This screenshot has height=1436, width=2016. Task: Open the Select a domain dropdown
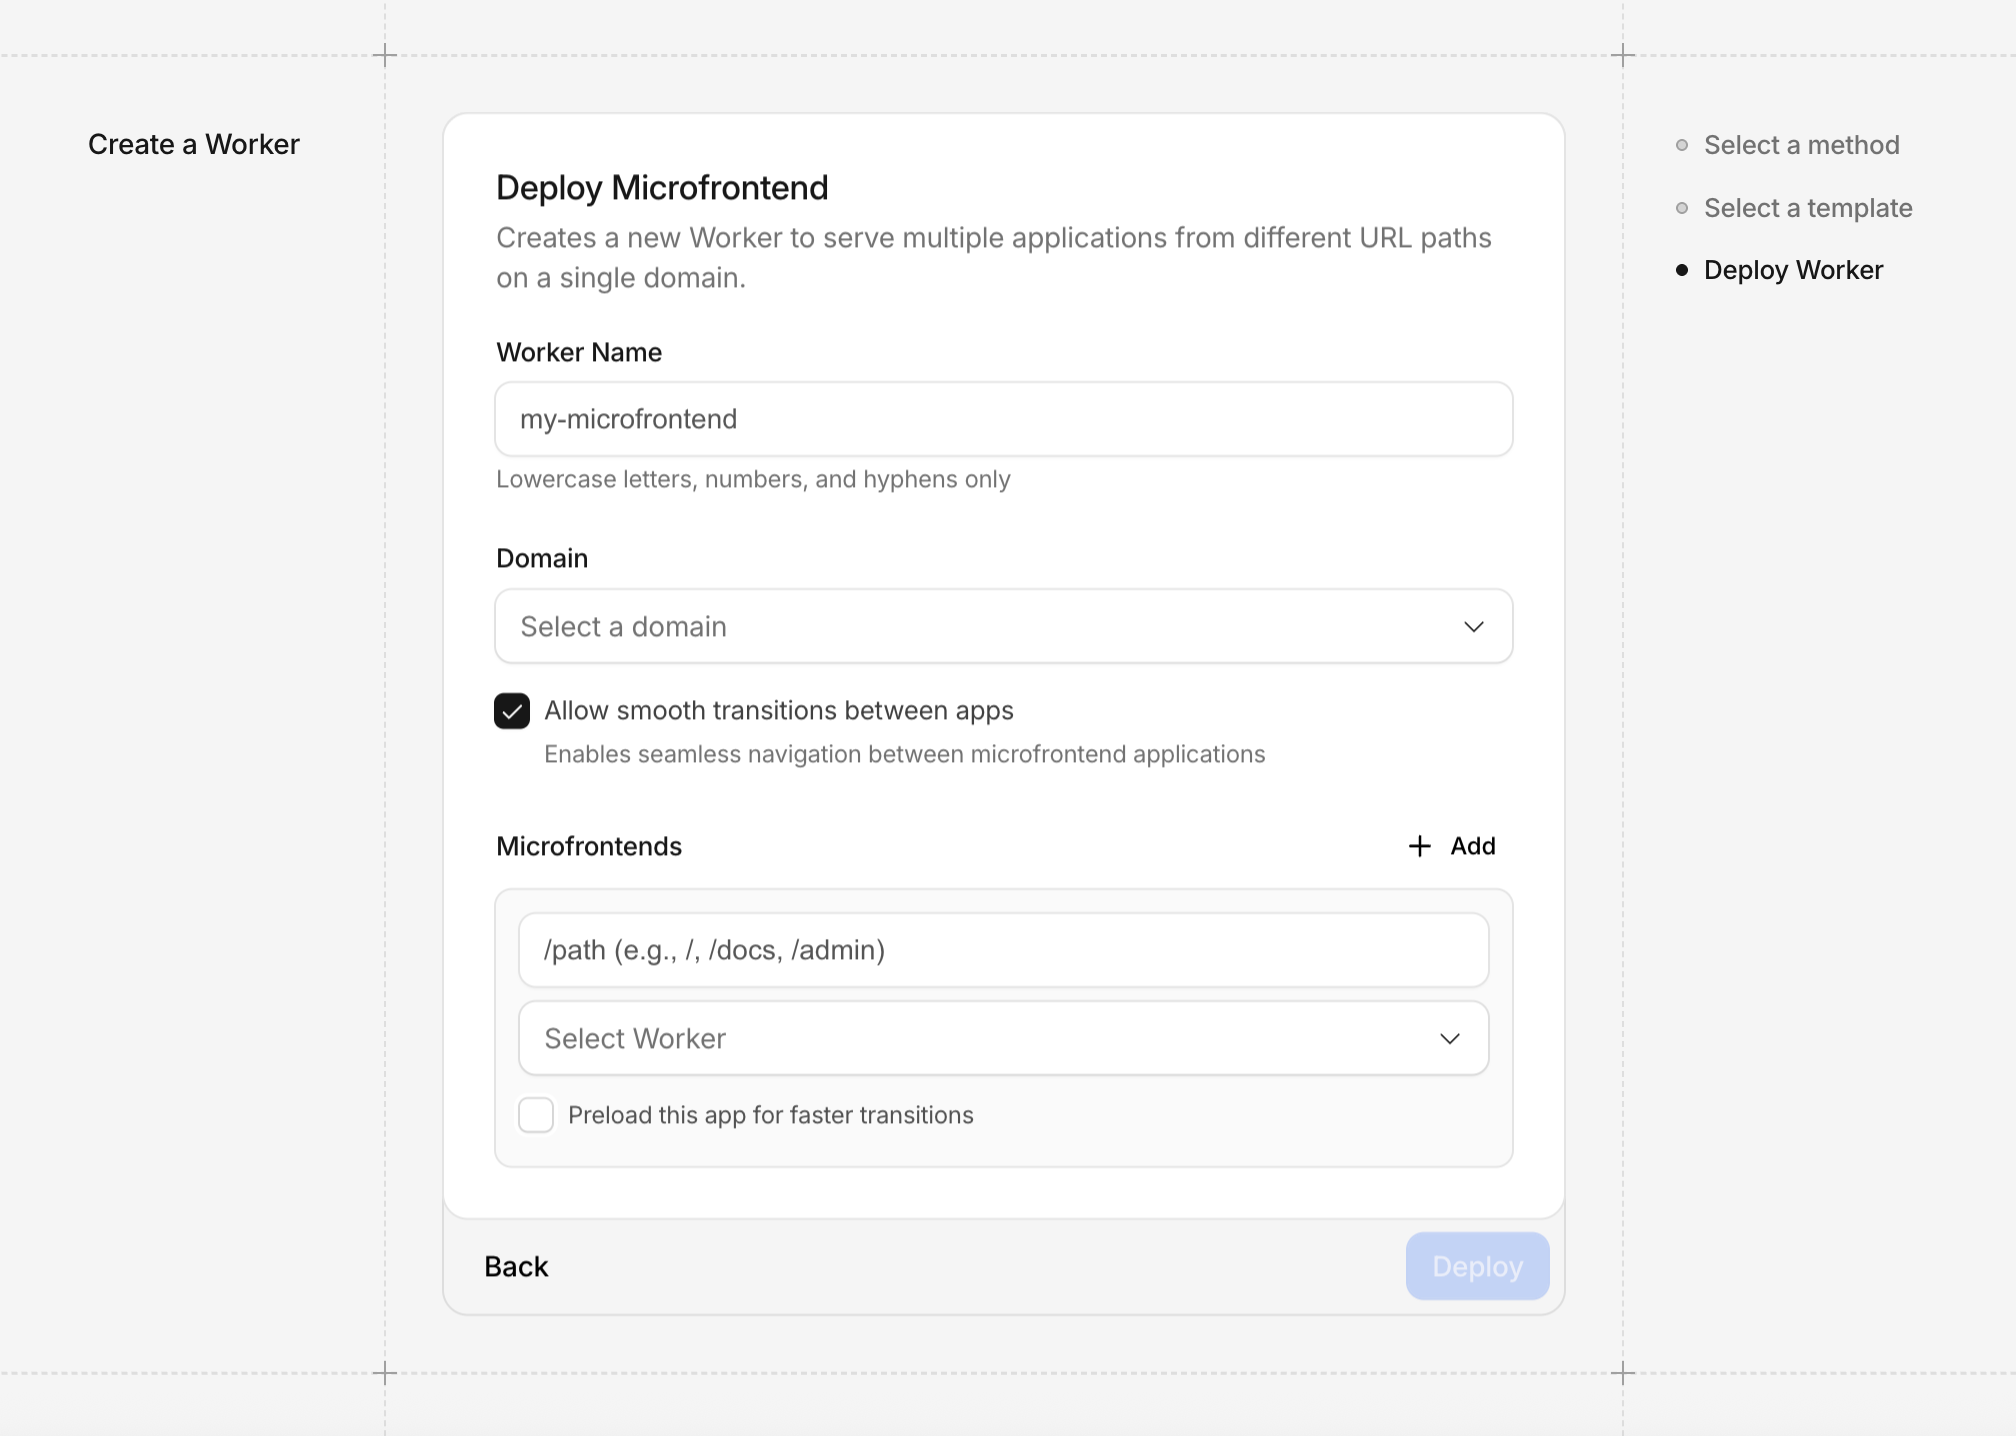[1002, 627]
